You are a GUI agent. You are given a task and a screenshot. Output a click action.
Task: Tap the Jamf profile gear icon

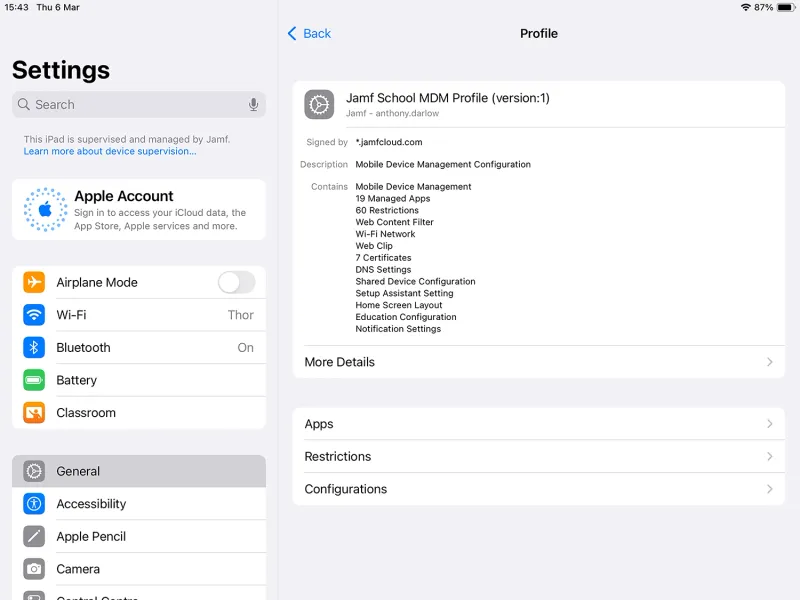[x=319, y=105]
